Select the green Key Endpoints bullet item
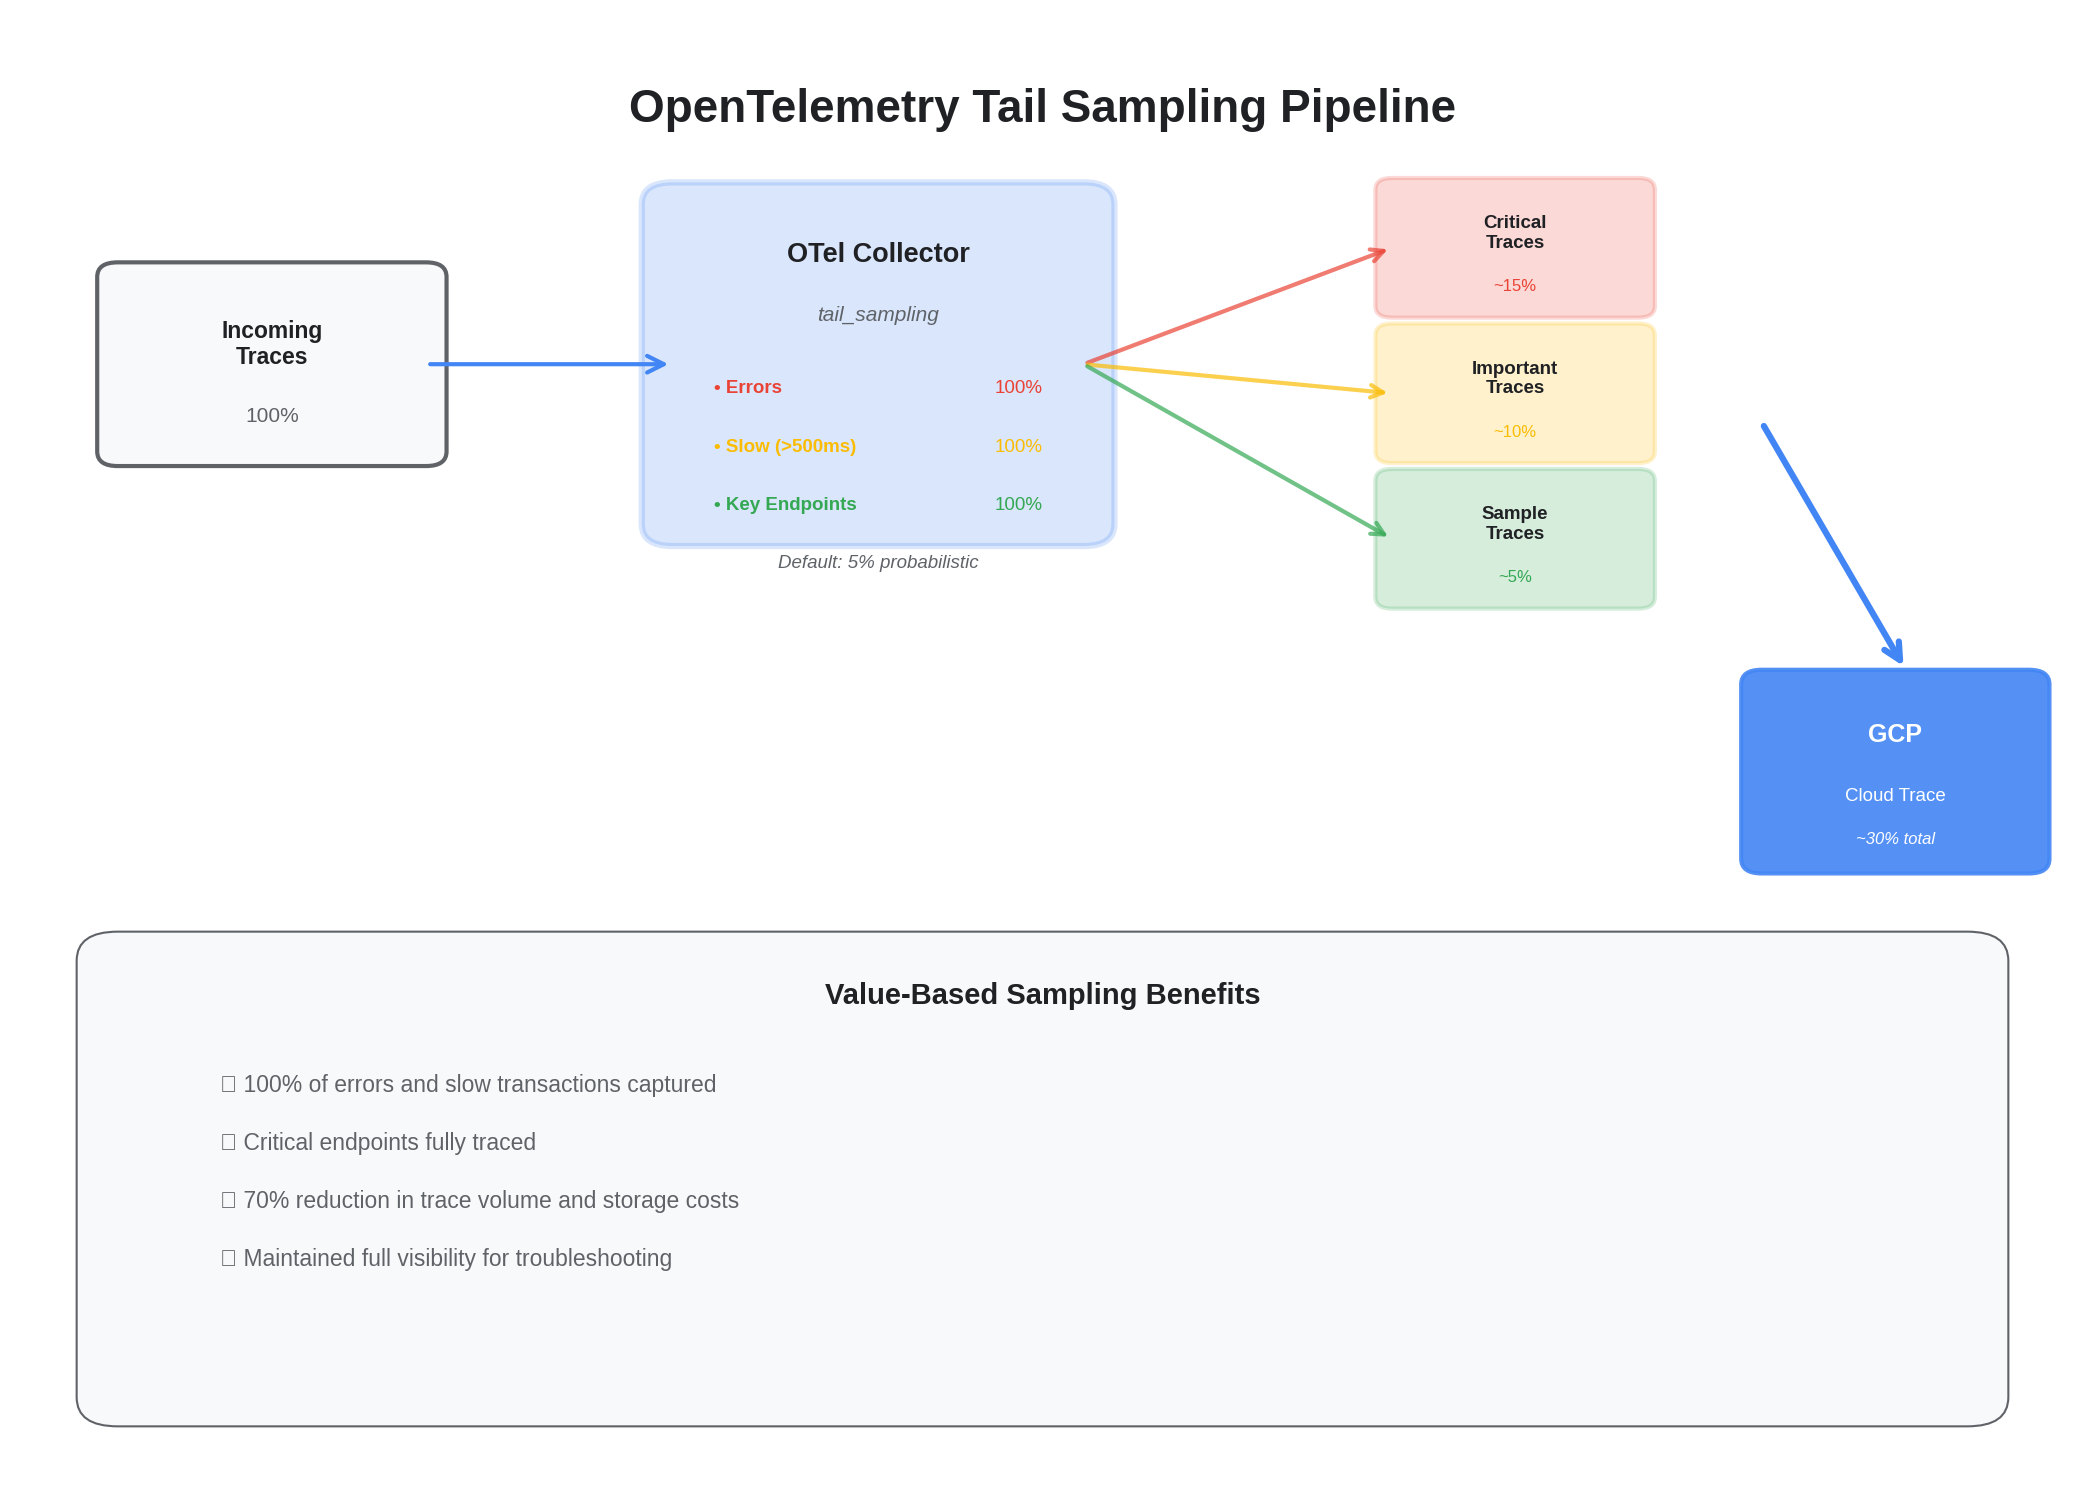Screen dimensions: 2085x1485 click(x=790, y=503)
